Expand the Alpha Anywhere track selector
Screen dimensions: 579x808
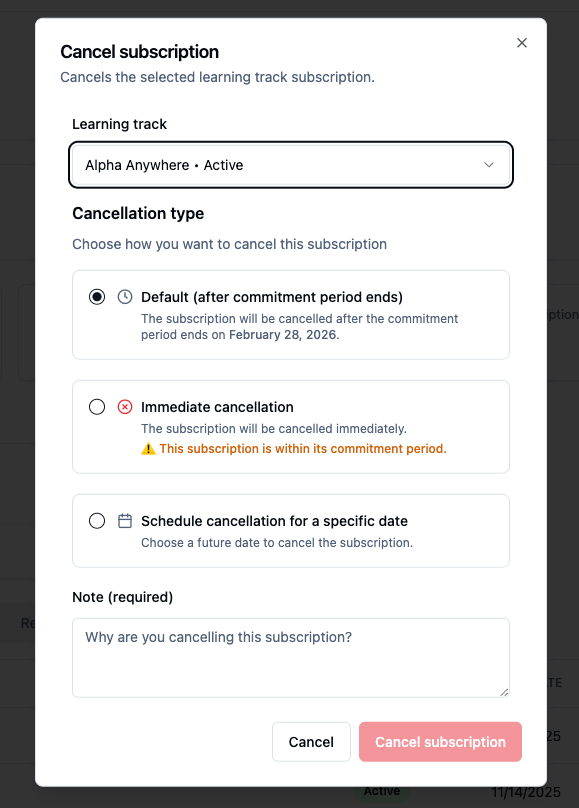[290, 164]
